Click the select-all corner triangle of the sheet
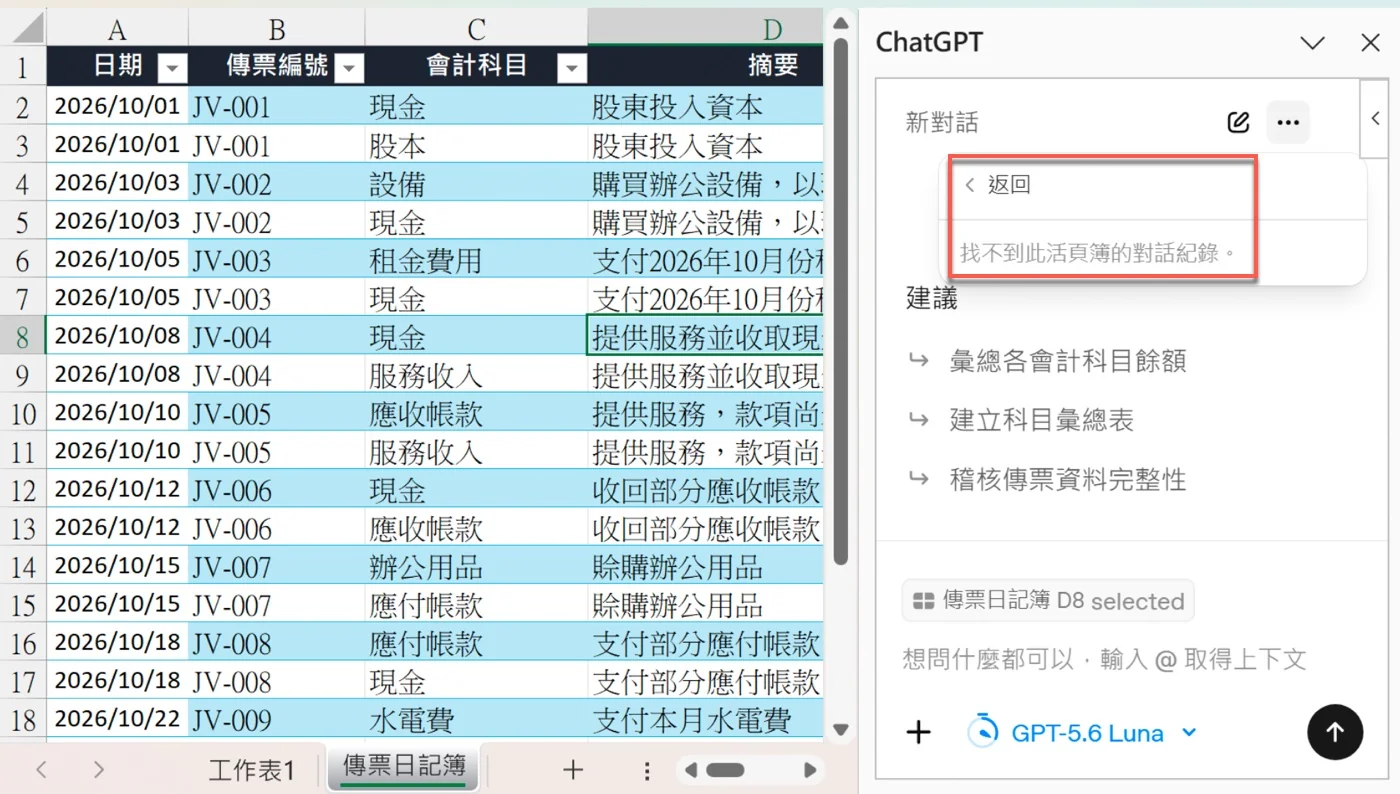1400x794 pixels. point(23,27)
